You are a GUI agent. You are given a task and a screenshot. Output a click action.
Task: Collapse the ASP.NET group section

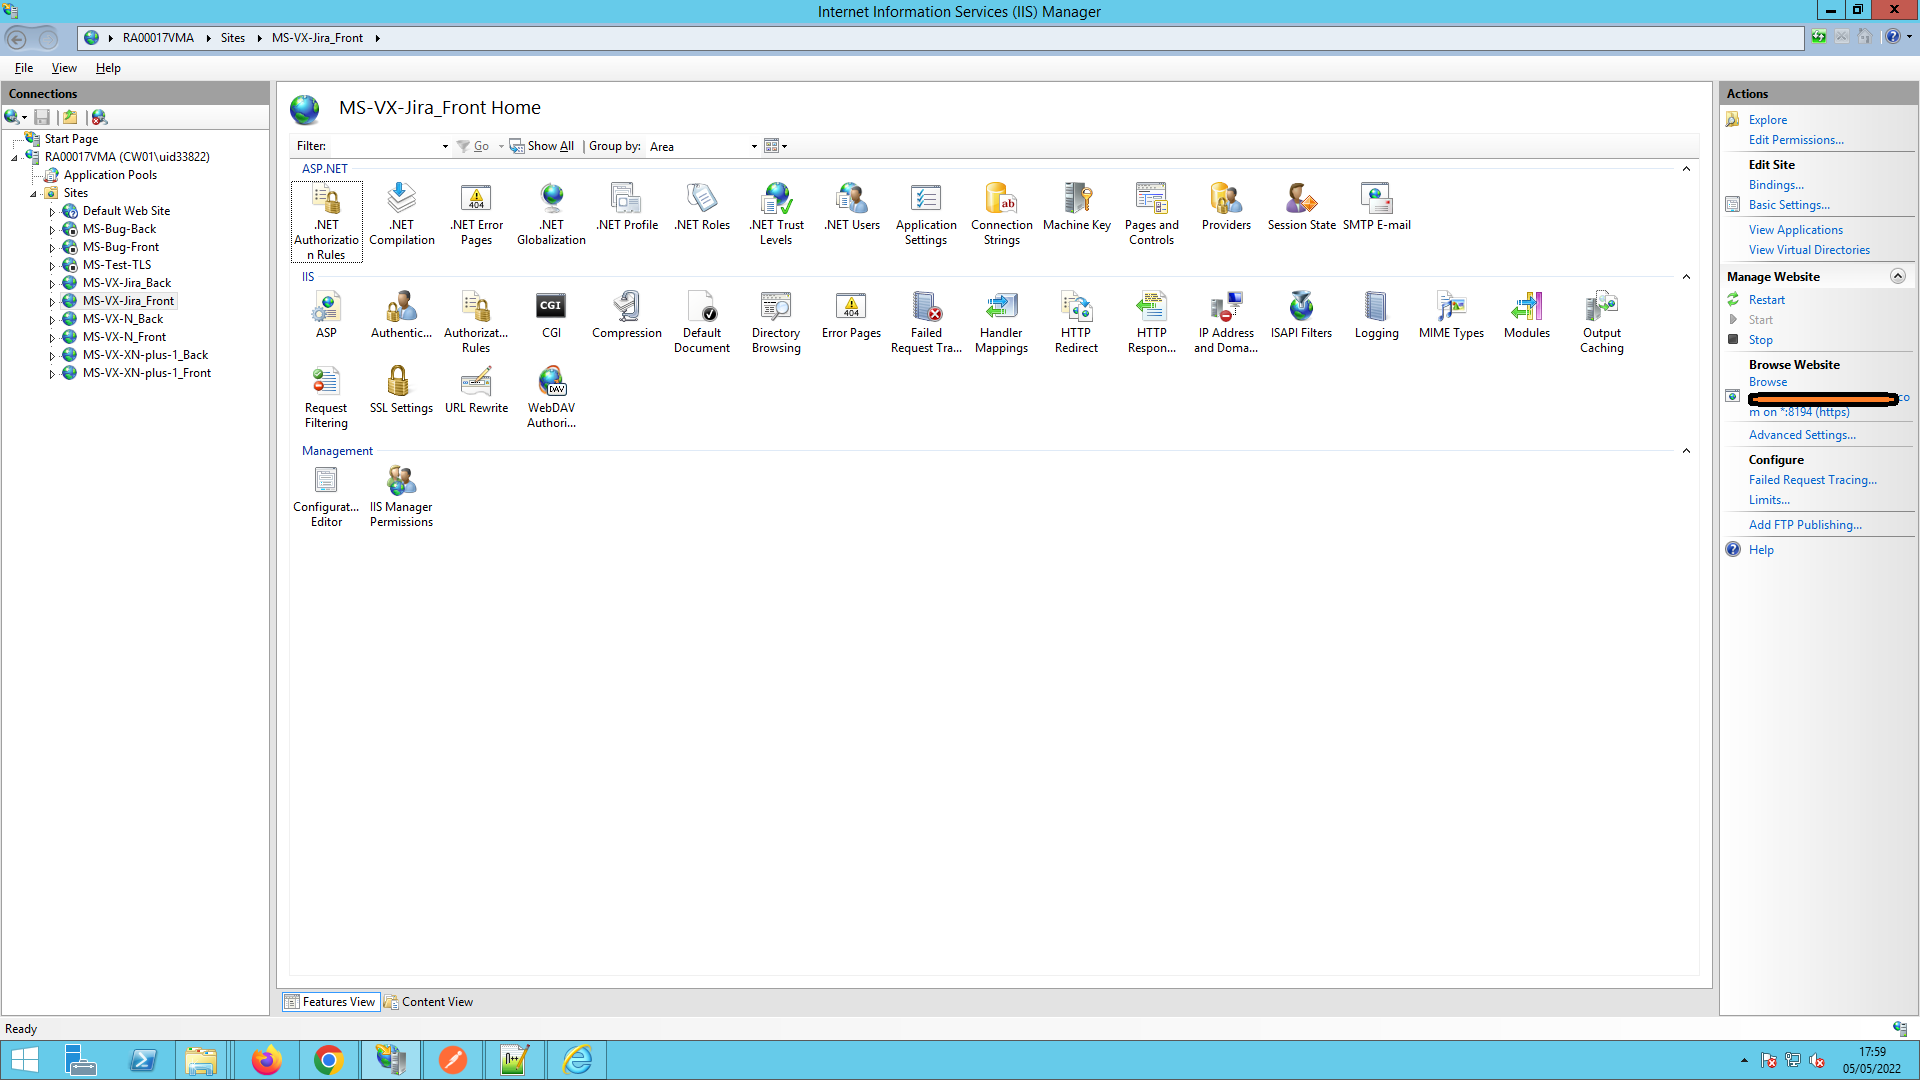(1686, 169)
